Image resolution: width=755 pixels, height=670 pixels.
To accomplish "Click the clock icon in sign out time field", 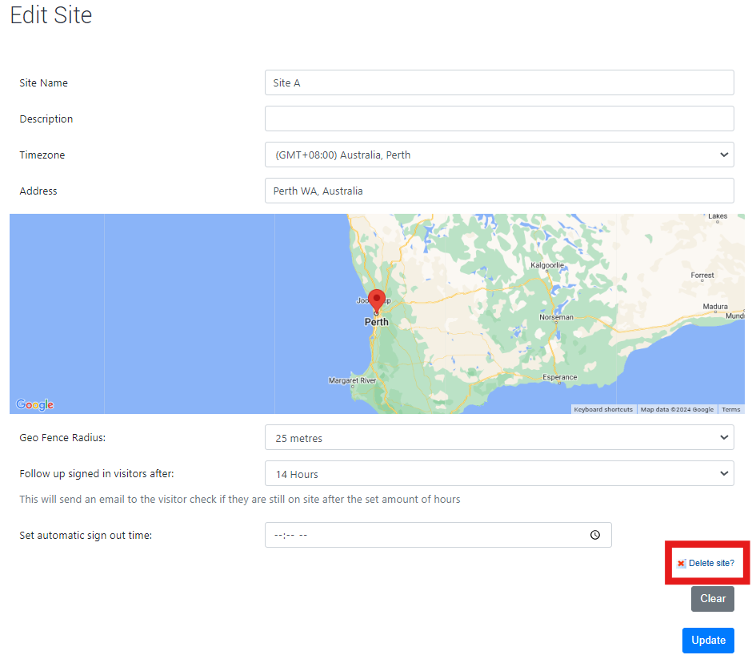I will tap(595, 535).
